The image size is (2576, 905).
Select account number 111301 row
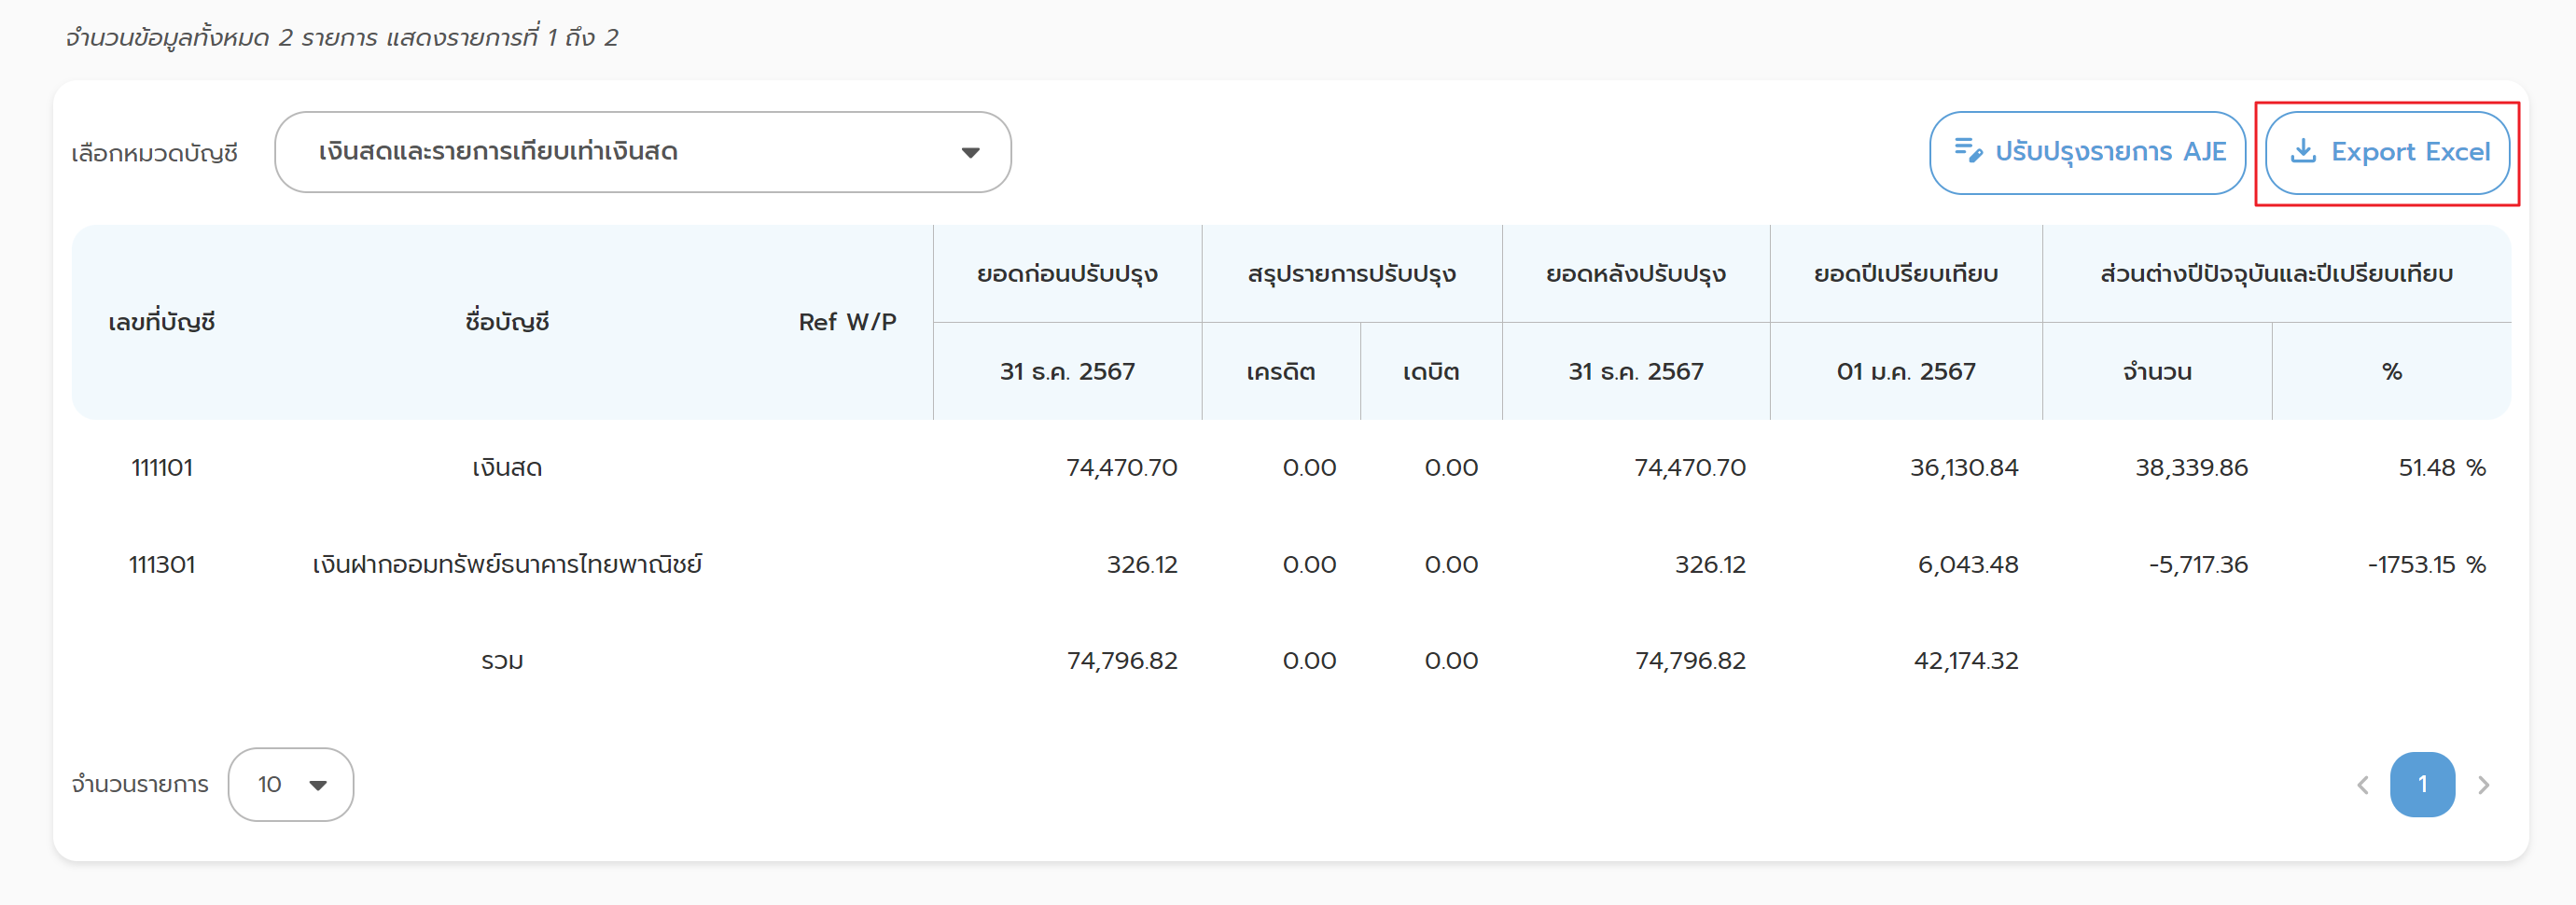click(x=162, y=565)
